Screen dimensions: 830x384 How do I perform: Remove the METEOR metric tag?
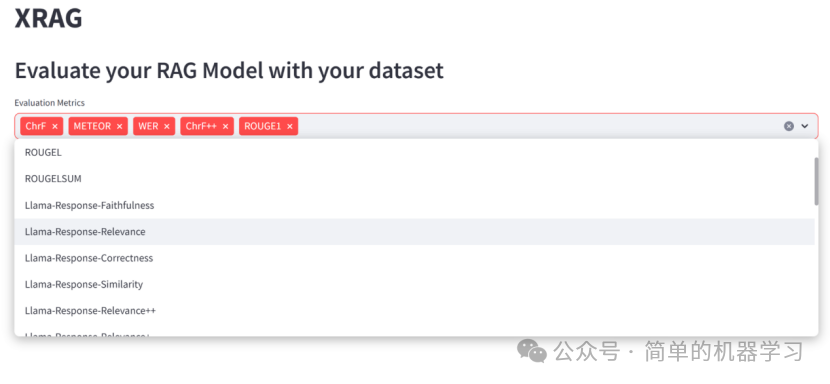click(120, 127)
